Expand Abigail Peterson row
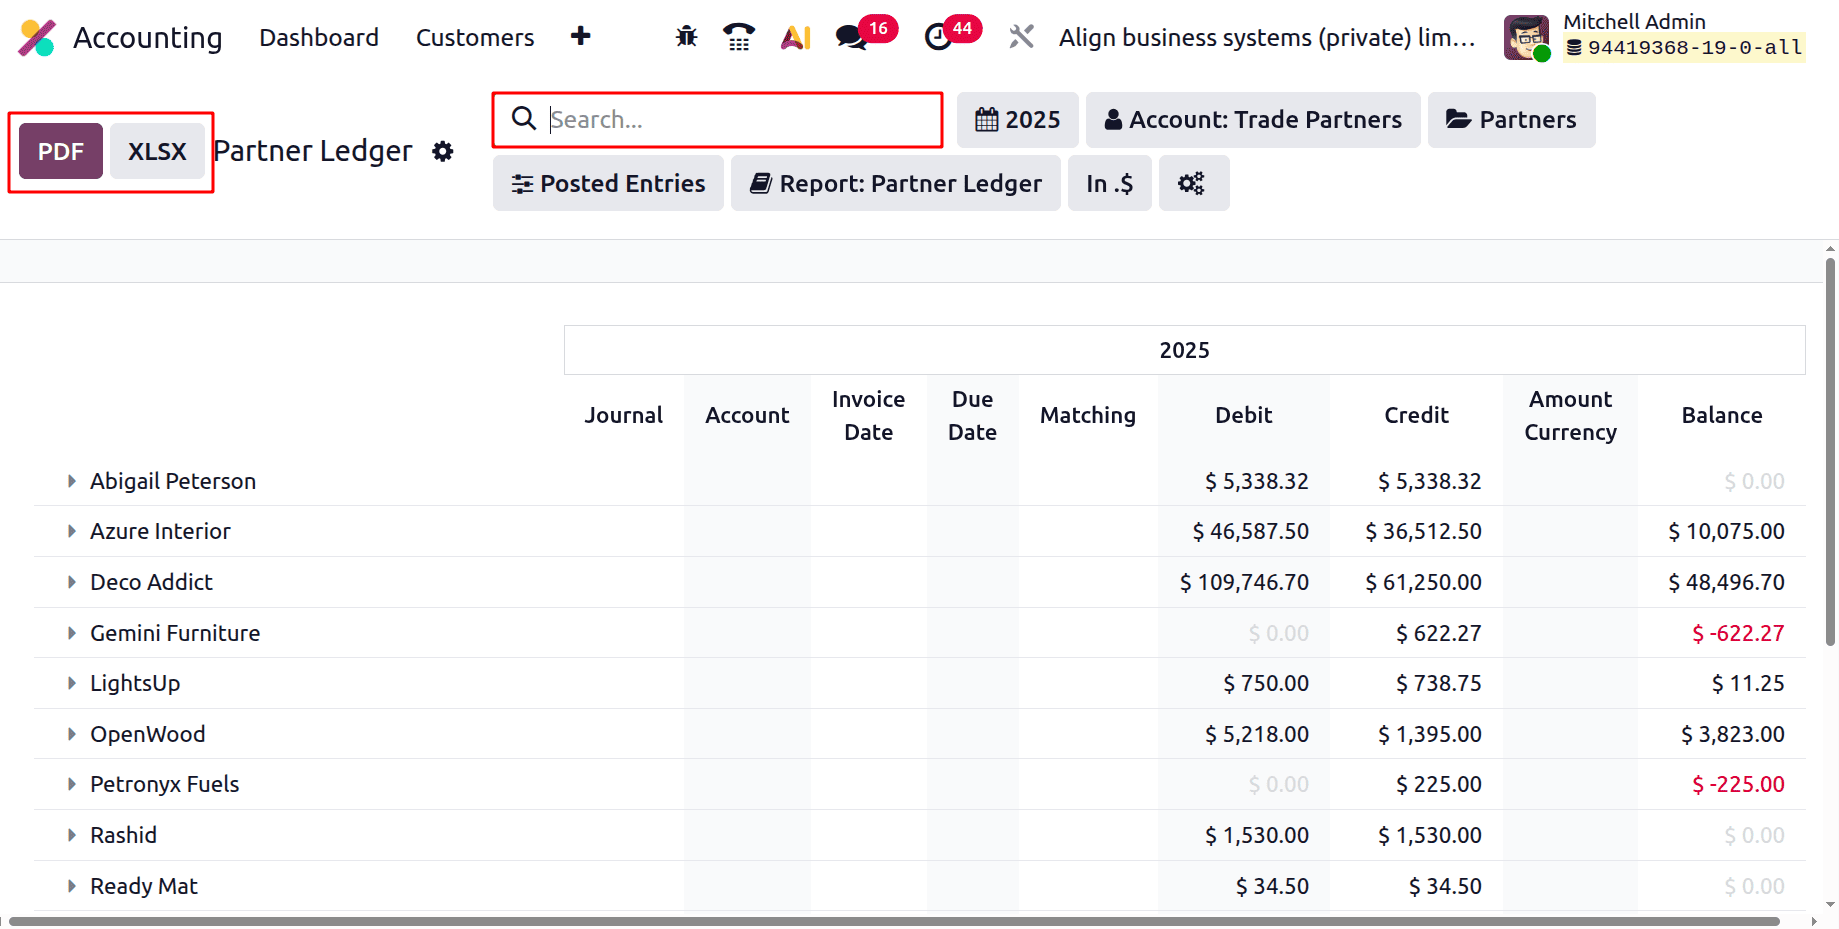The width and height of the screenshot is (1839, 929). click(x=72, y=481)
